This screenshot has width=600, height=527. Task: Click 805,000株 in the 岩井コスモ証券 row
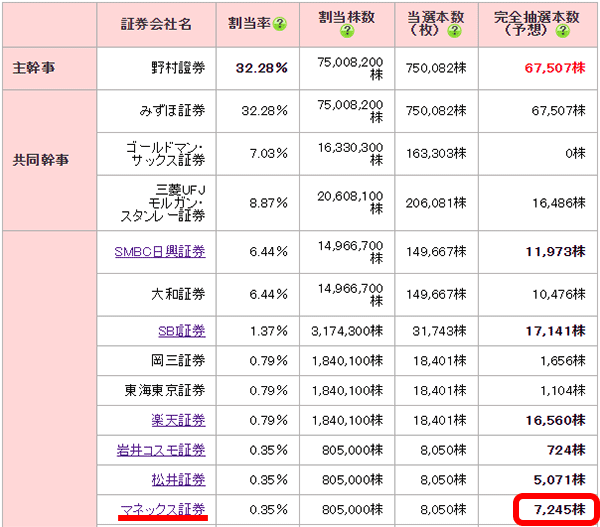pyautogui.click(x=352, y=450)
